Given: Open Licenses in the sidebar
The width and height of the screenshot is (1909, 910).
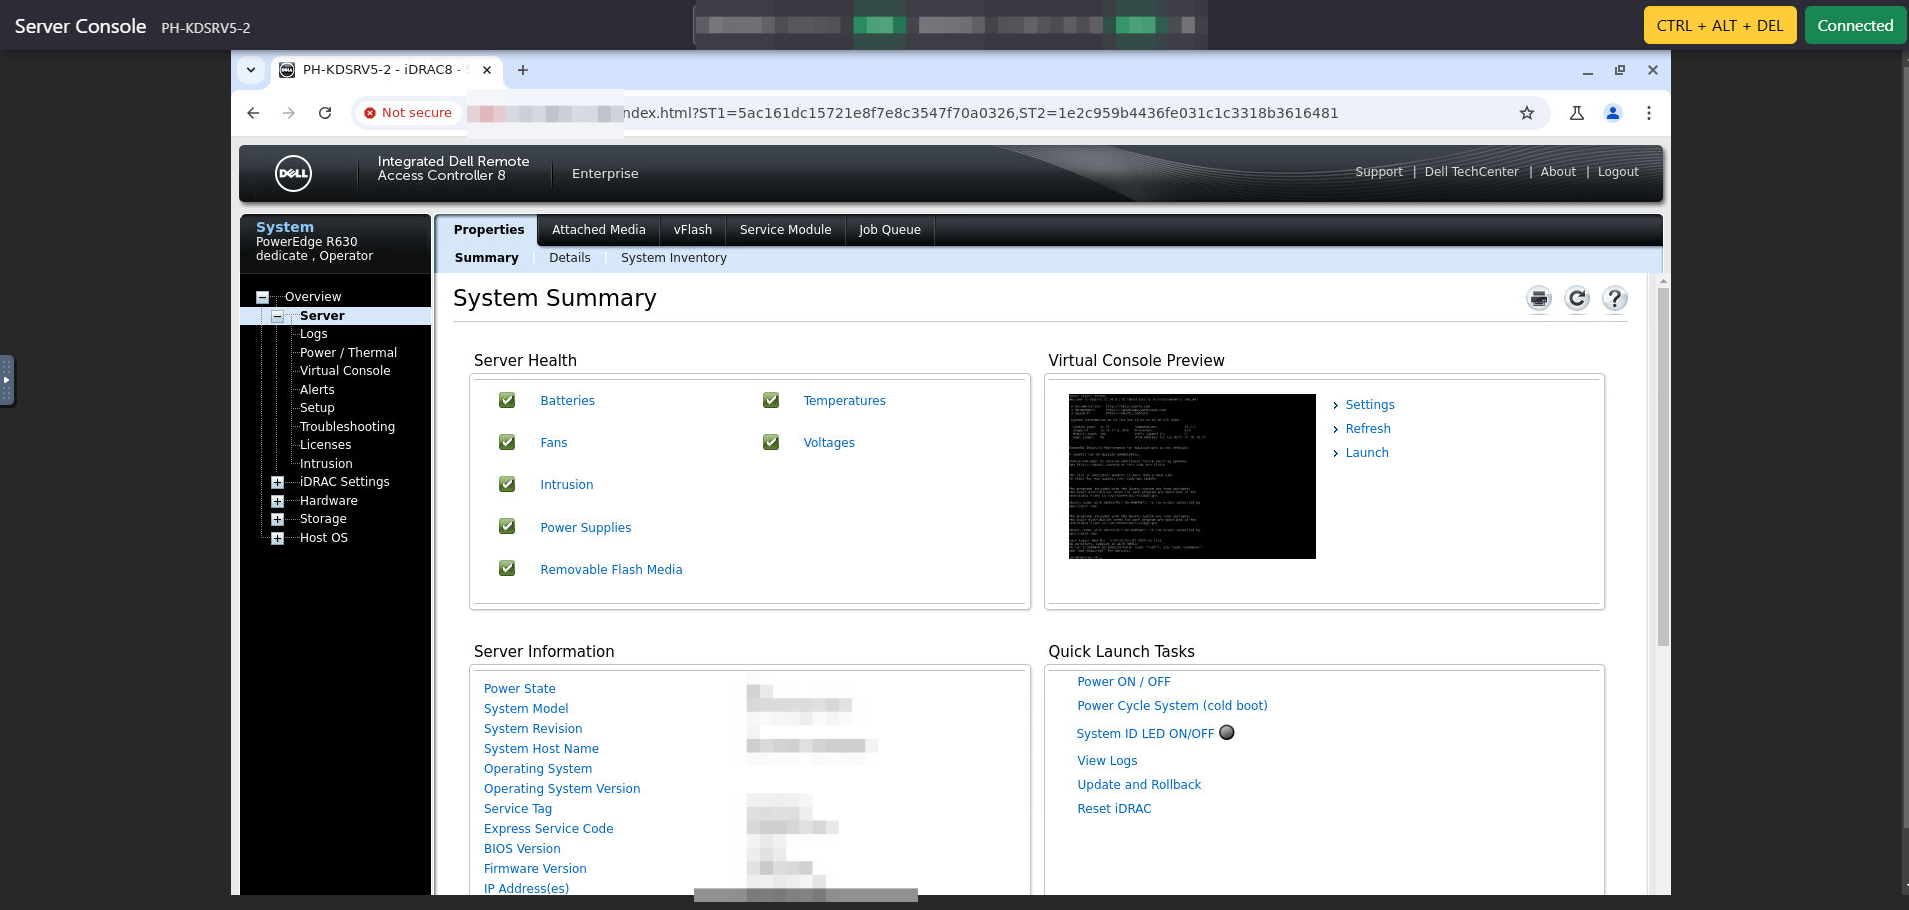Looking at the screenshot, I should click(325, 445).
